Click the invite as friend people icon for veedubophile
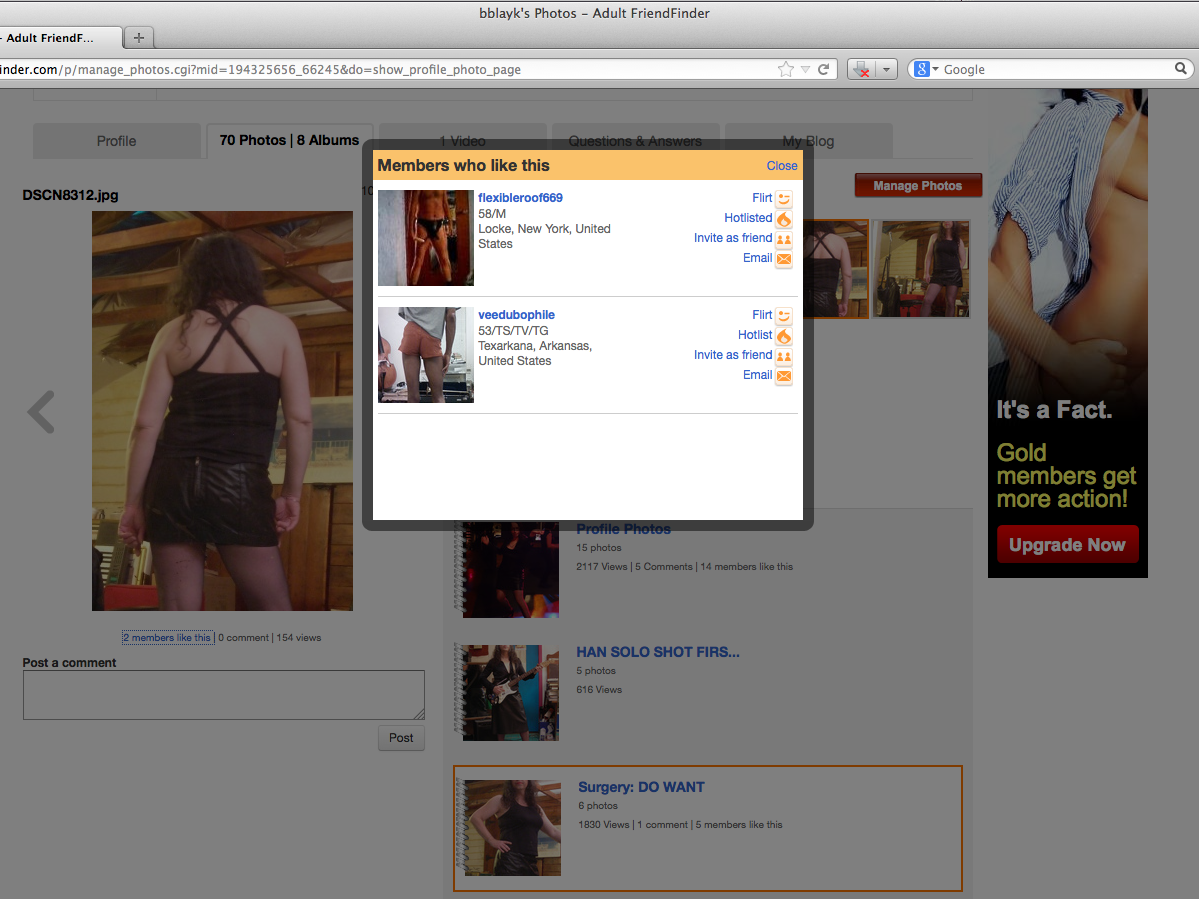1199x899 pixels. pyautogui.click(x=783, y=356)
